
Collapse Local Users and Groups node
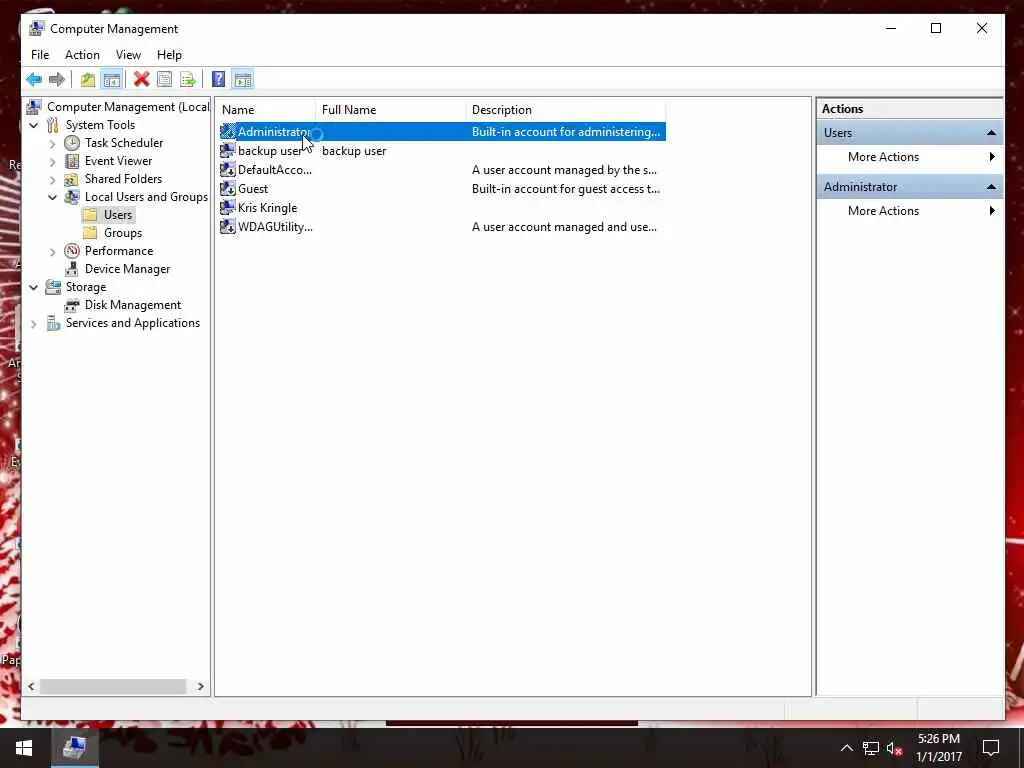tap(52, 197)
